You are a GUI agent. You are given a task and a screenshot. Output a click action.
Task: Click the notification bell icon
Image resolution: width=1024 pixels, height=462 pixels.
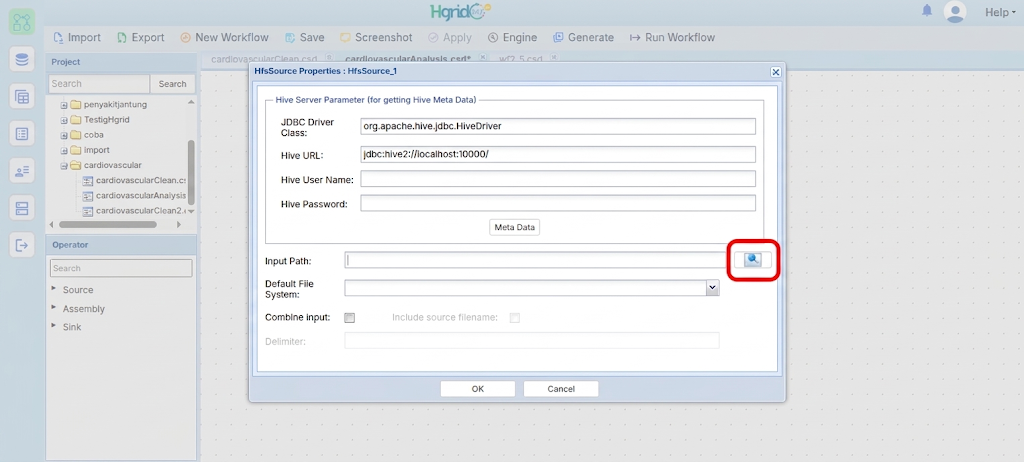(927, 11)
